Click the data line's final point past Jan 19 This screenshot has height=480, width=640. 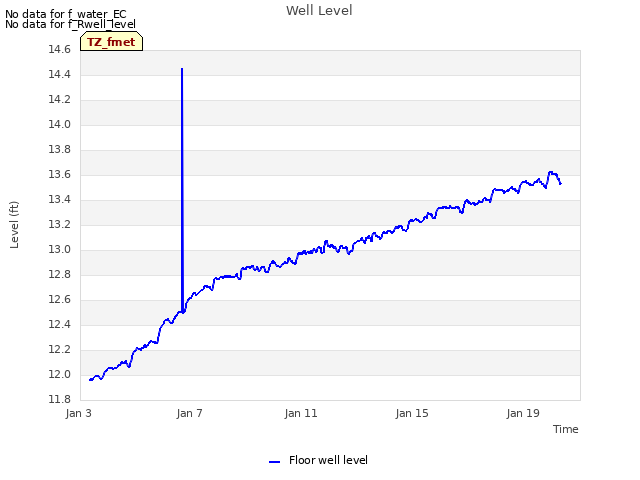click(560, 184)
